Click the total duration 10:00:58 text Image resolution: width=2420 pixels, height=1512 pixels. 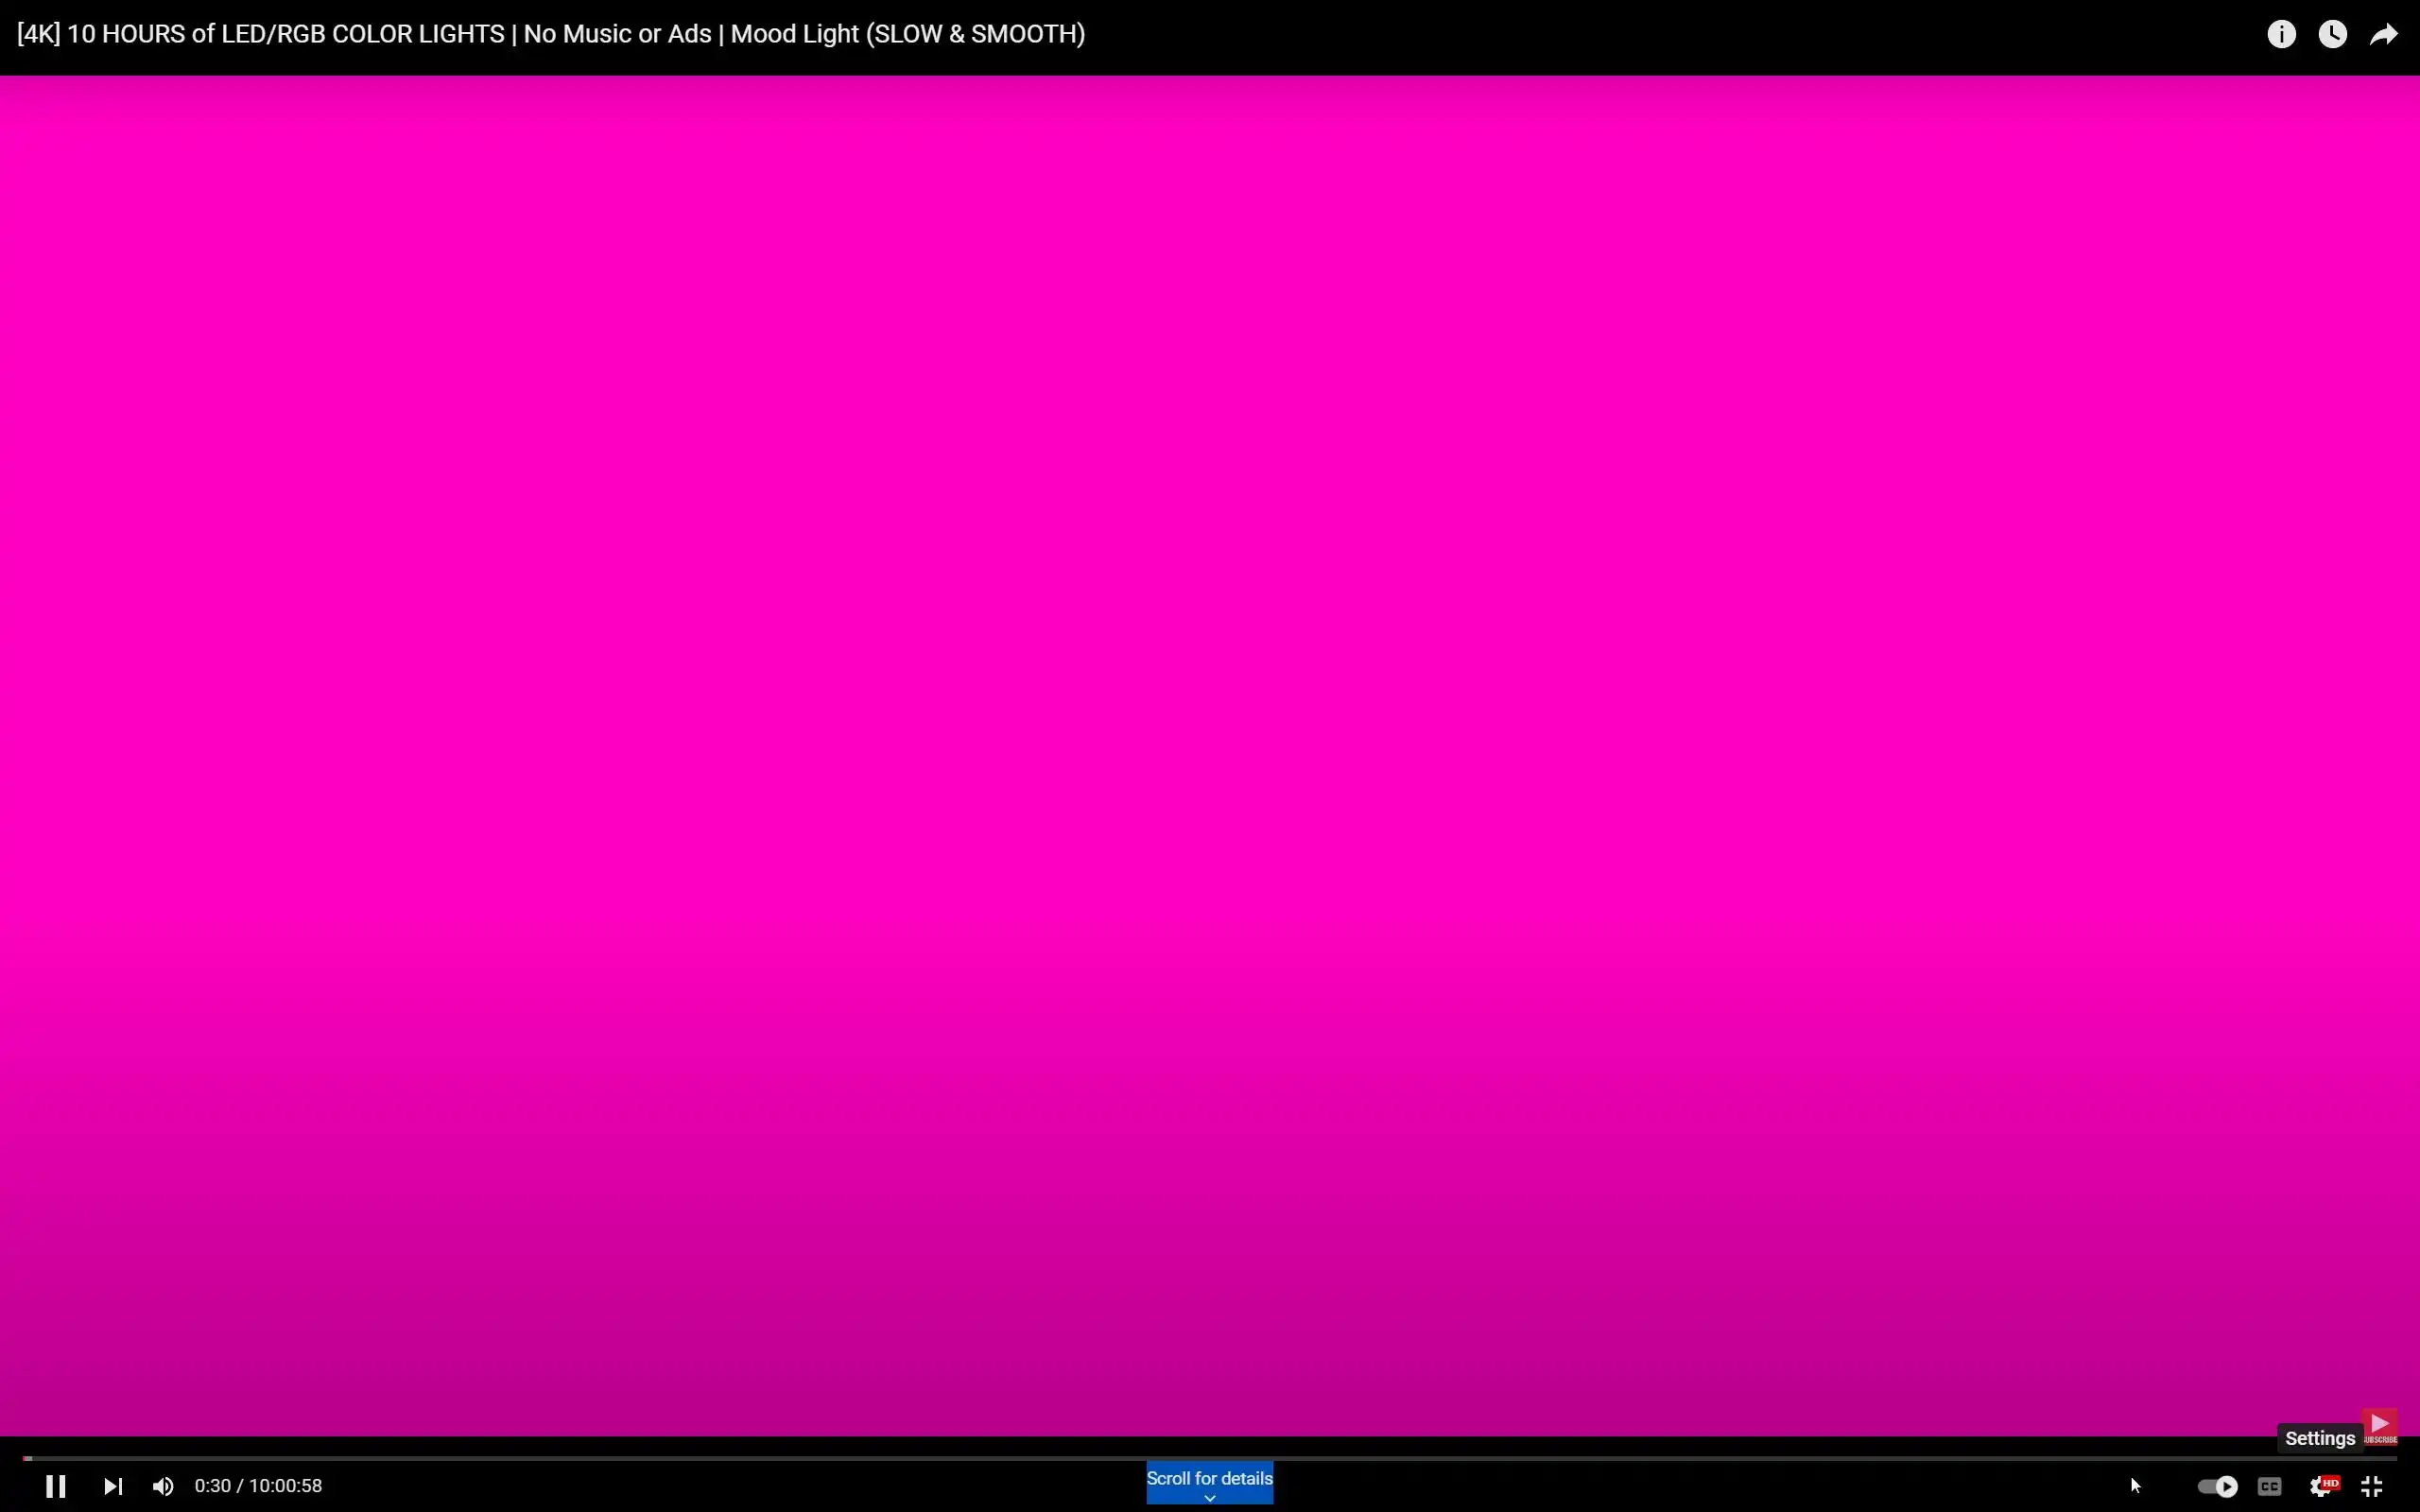point(286,1486)
